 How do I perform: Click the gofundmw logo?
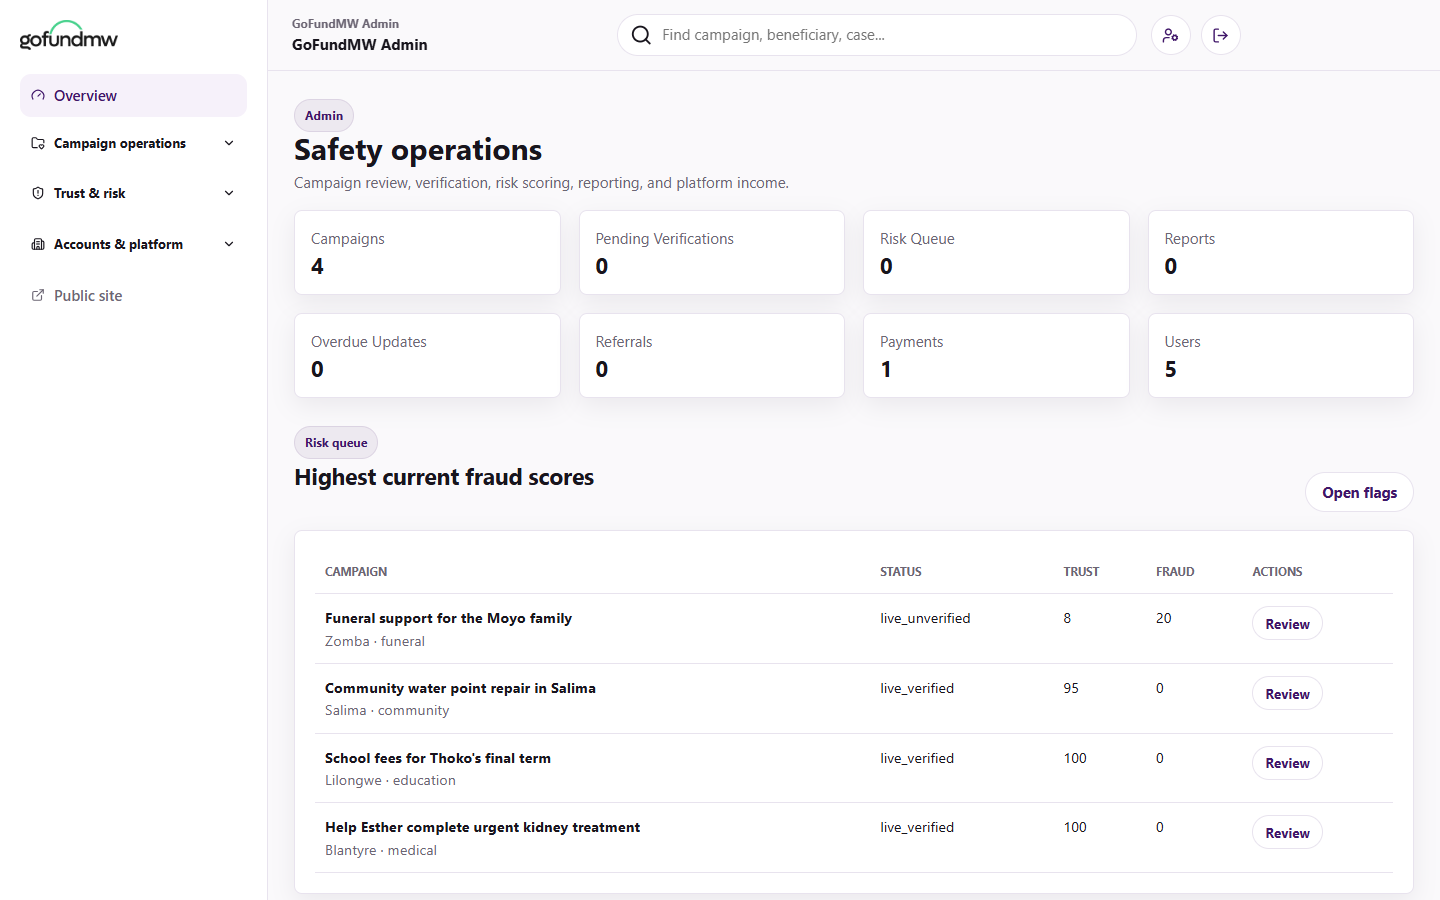point(69,35)
